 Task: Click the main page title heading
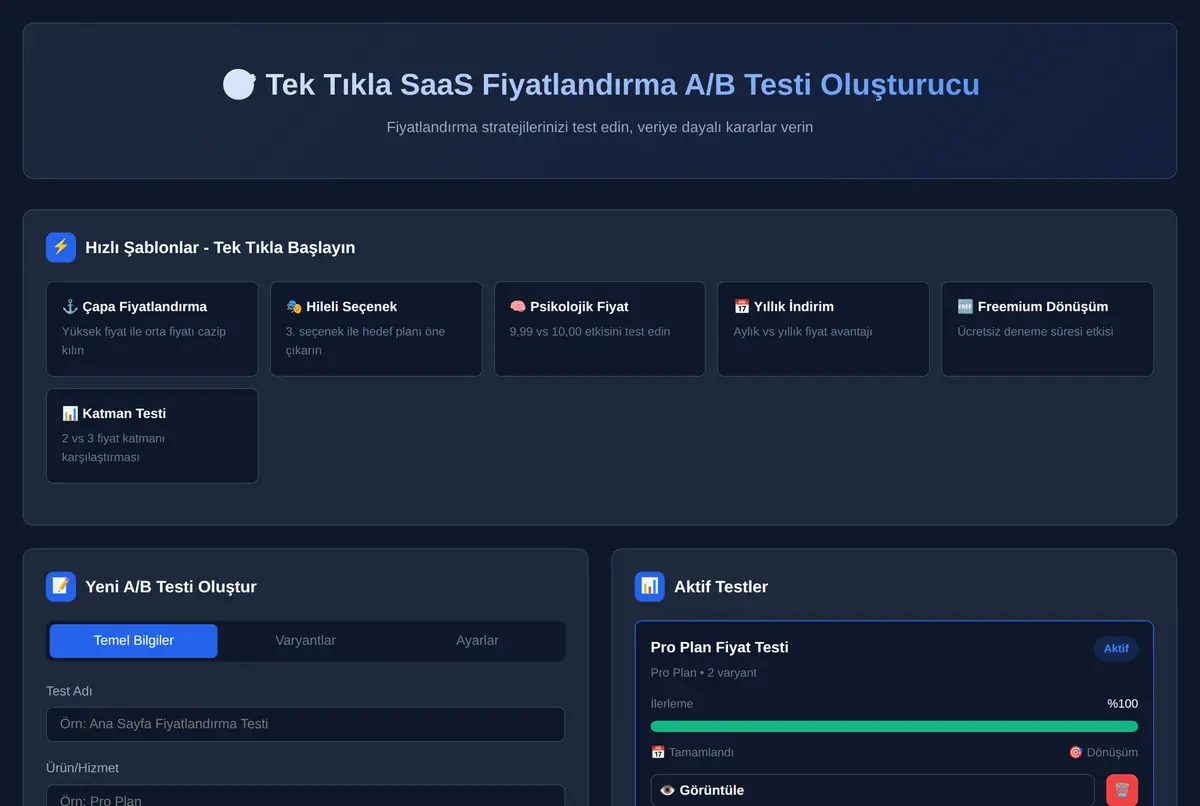pos(600,85)
